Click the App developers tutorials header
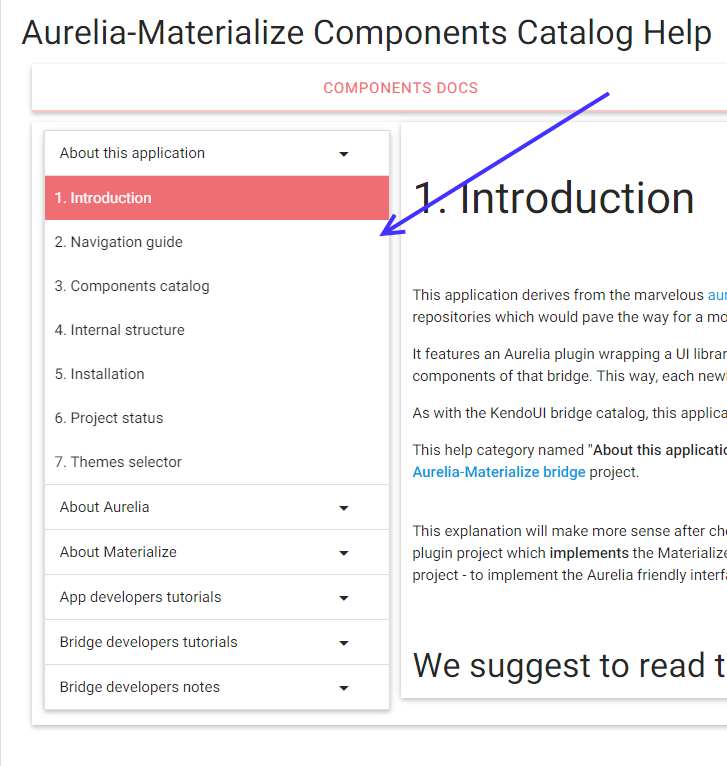 pyautogui.click(x=140, y=597)
